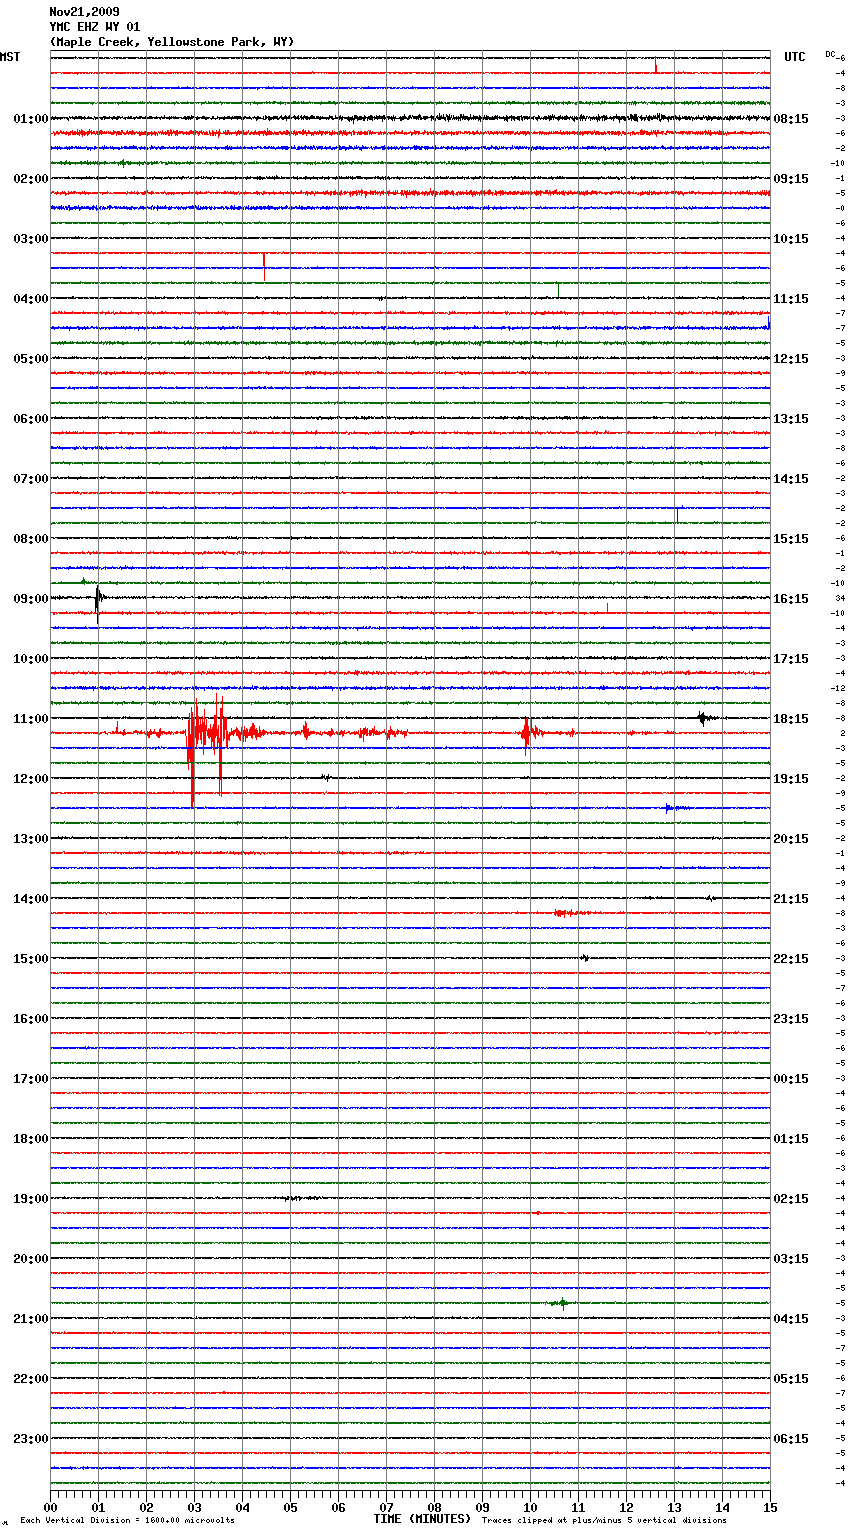The height and width of the screenshot is (1534, 850).
Task: Select the 09:00 MST time label
Action: point(31,599)
